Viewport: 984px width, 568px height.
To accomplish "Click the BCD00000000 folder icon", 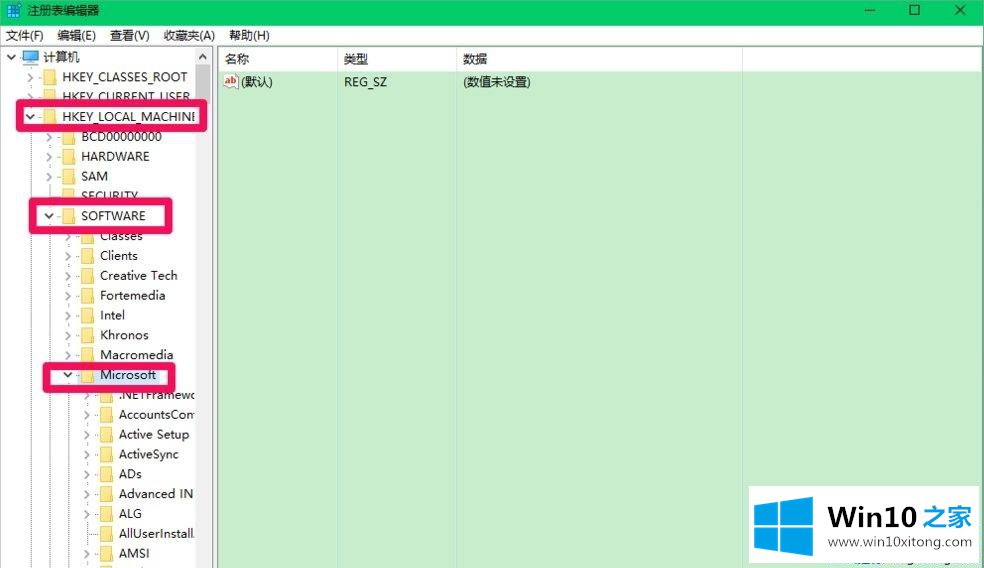I will [68, 137].
